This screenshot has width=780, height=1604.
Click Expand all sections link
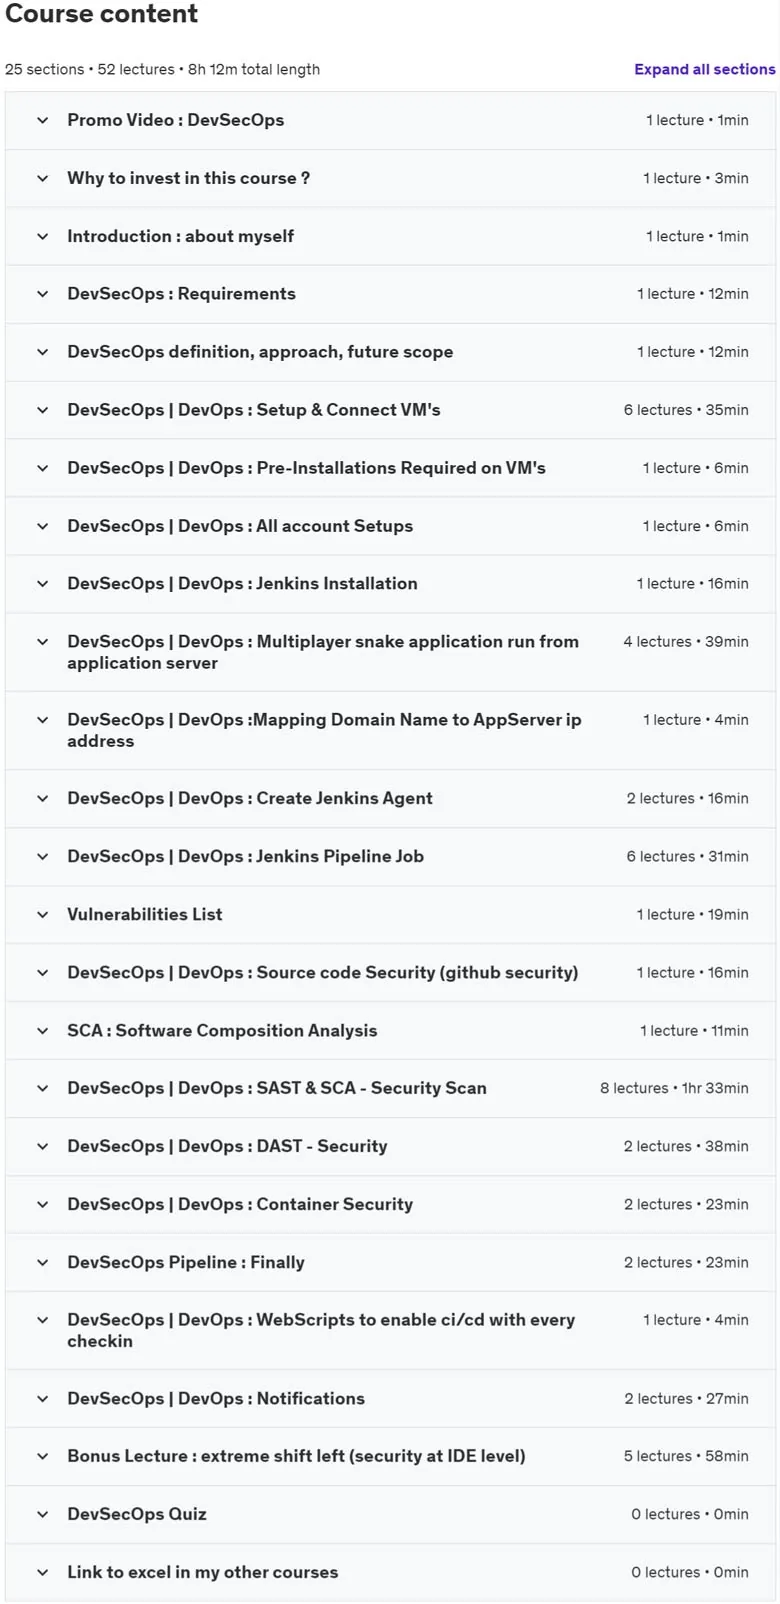(x=704, y=69)
